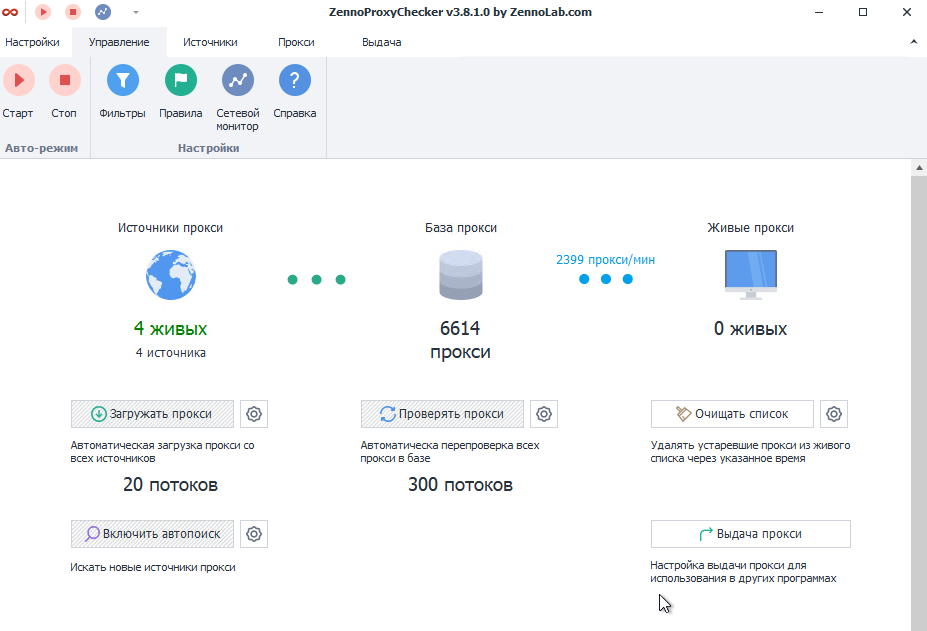Toggle the Включить автопоиск button
The height and width of the screenshot is (631, 927).
(x=153, y=534)
